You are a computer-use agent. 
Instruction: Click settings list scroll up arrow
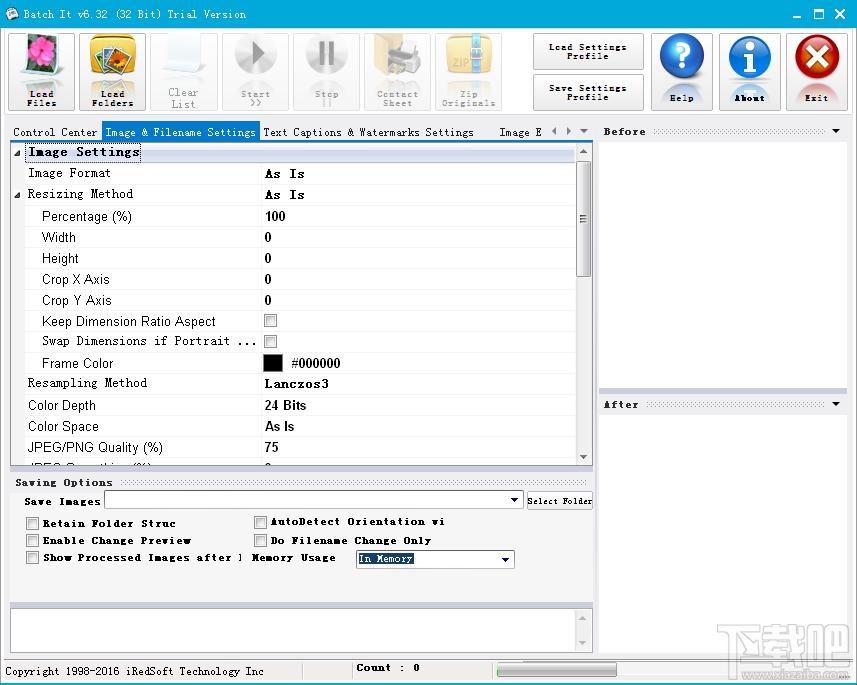pyautogui.click(x=584, y=151)
